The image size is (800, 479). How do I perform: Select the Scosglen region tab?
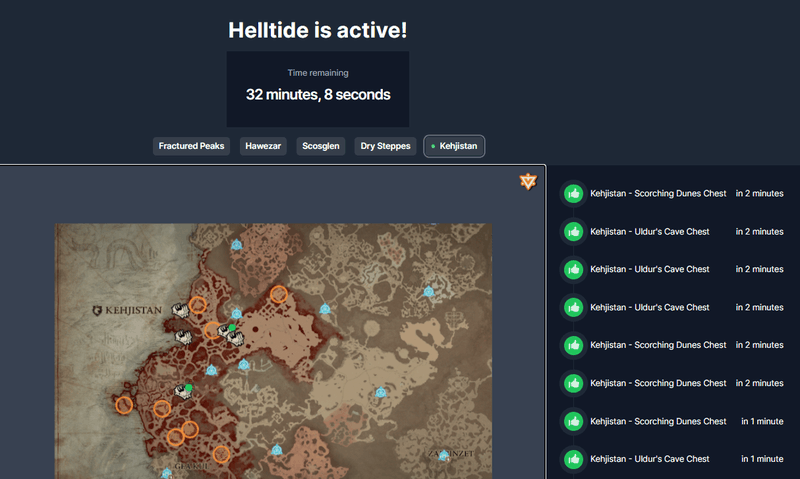[x=320, y=146]
